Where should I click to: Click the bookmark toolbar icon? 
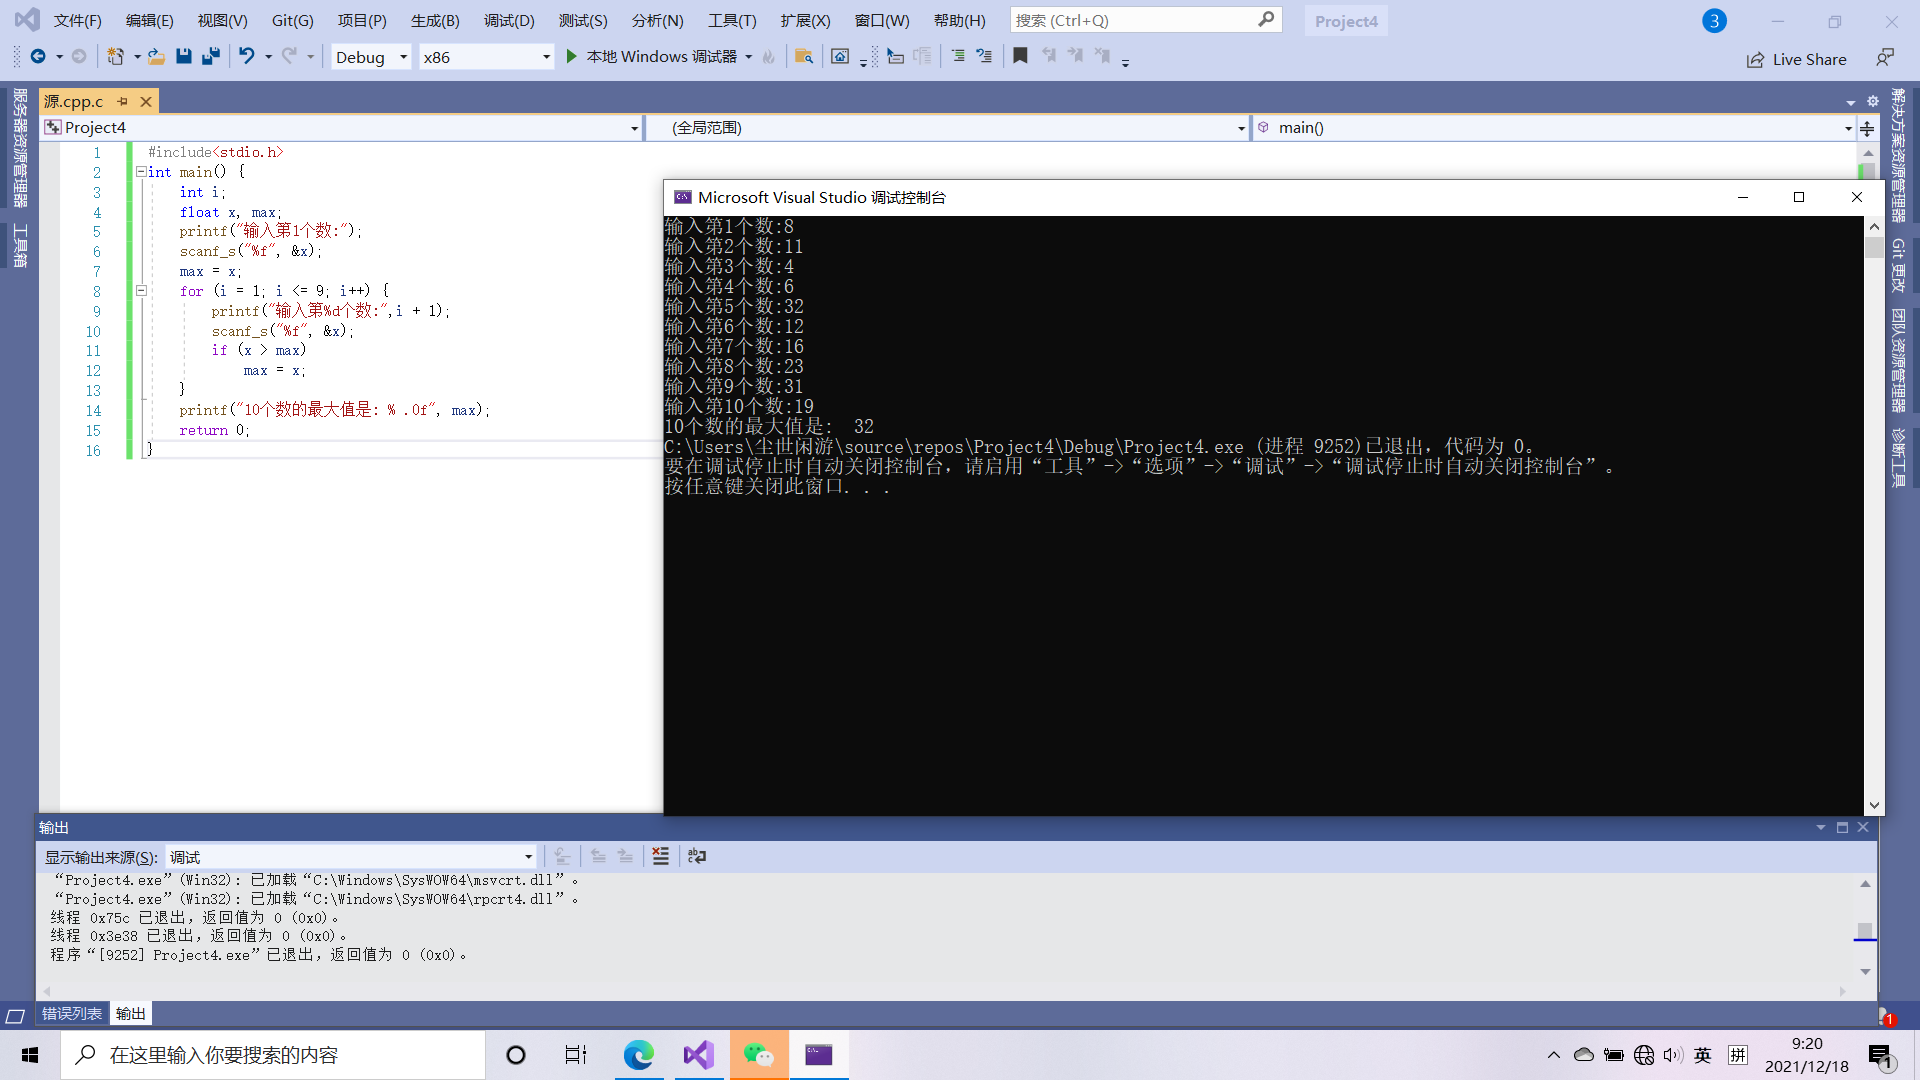click(x=1020, y=57)
